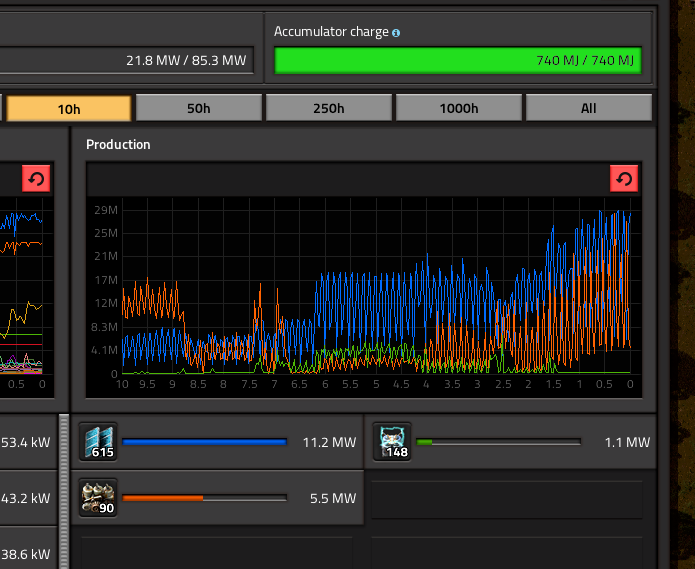Choose the 1000h timeframe
The width and height of the screenshot is (695, 569).
[x=458, y=108]
